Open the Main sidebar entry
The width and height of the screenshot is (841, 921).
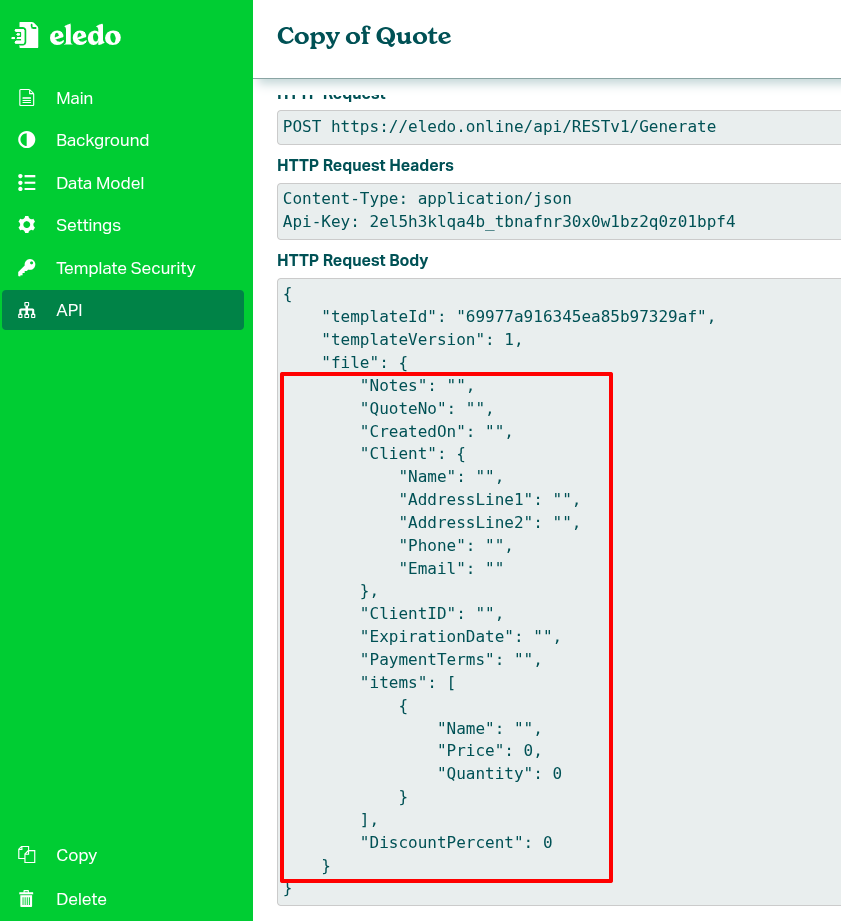pyautogui.click(x=76, y=98)
